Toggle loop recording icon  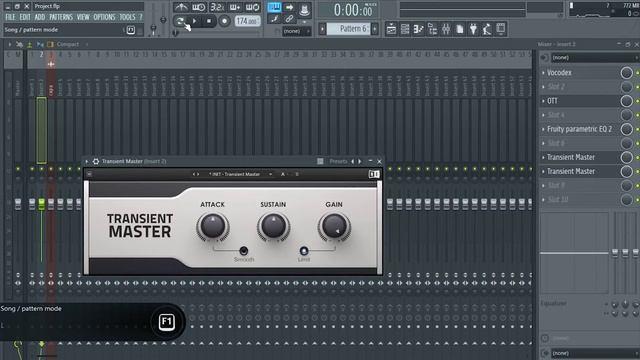252,7
